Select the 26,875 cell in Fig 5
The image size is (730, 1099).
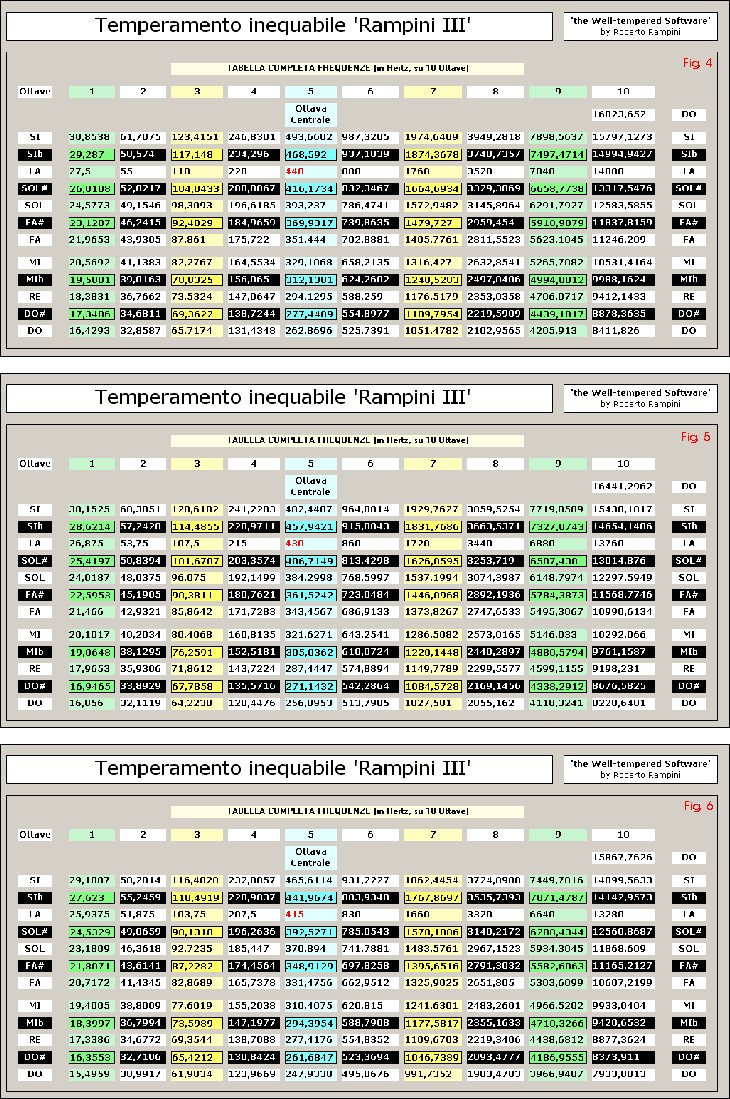click(x=92, y=543)
